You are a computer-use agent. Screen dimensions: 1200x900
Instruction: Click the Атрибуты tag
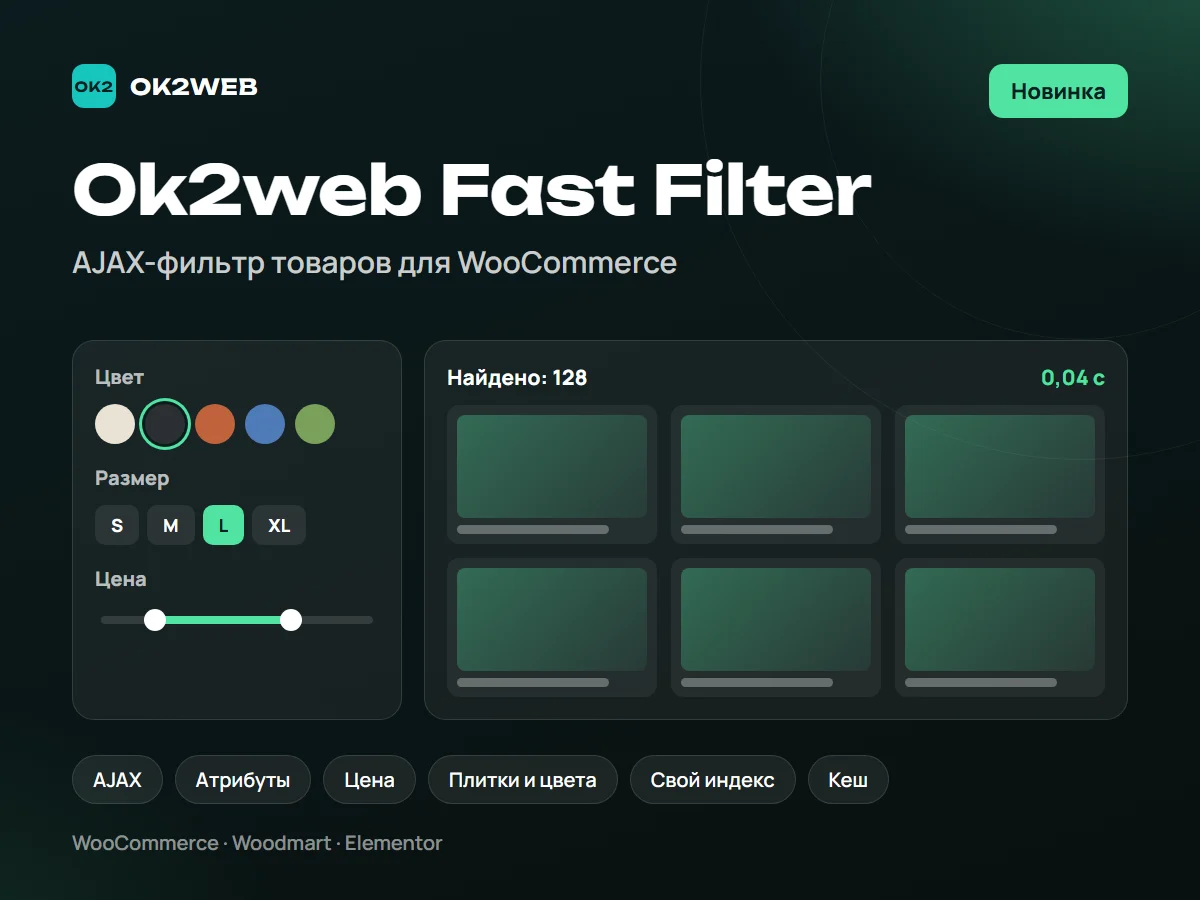[243, 780]
